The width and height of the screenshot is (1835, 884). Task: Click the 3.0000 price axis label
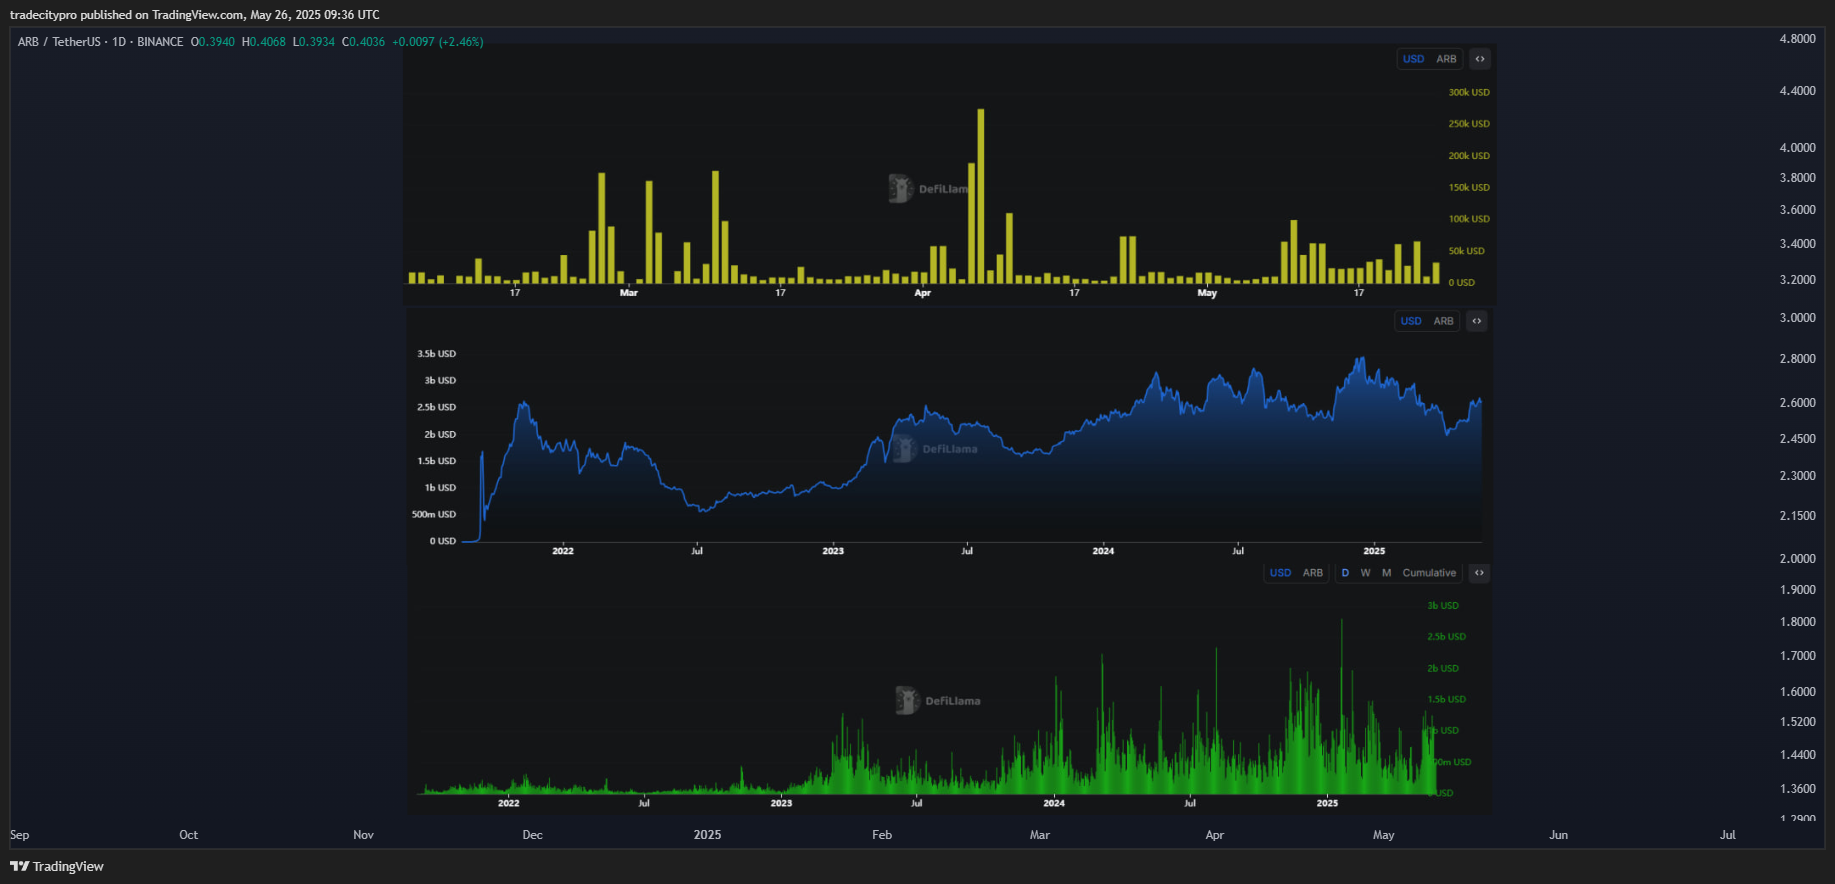1797,318
